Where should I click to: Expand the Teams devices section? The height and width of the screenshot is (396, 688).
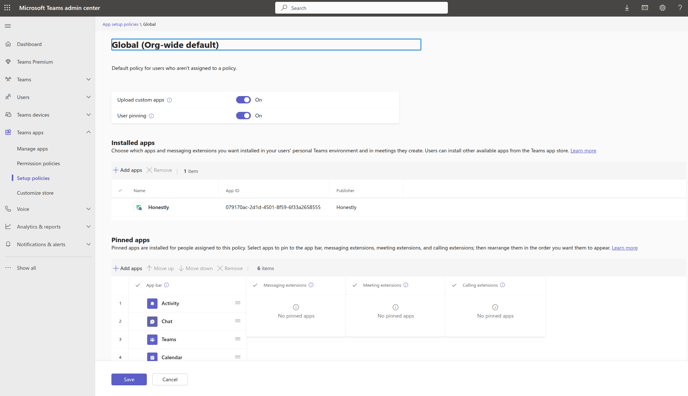point(88,114)
